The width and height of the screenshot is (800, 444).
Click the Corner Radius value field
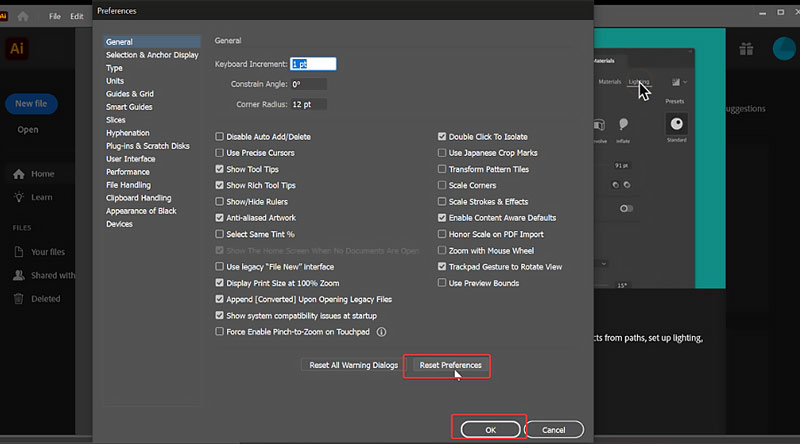click(308, 104)
